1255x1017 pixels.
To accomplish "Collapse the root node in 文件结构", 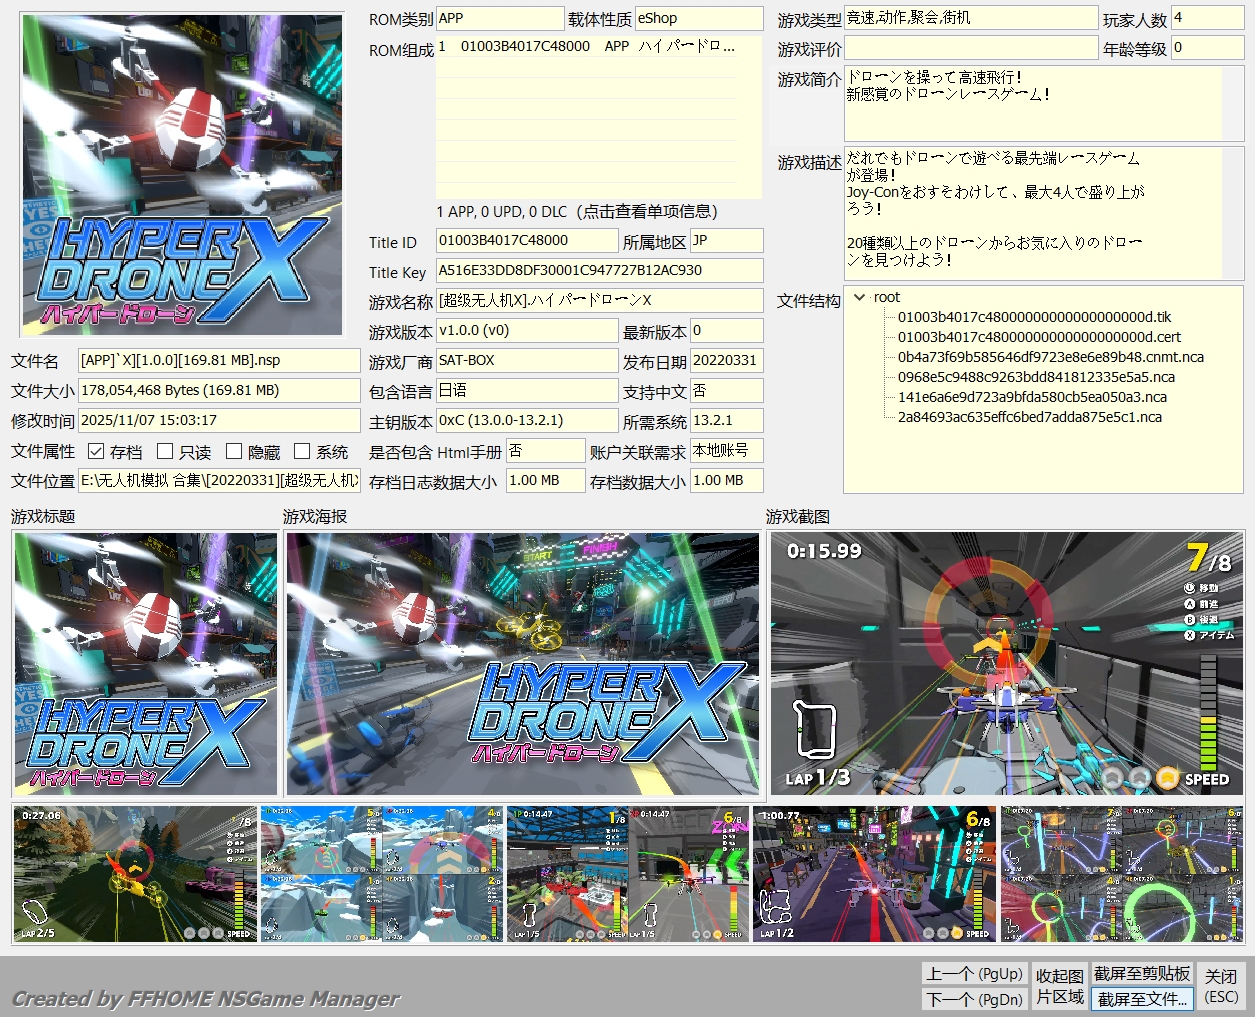I will pyautogui.click(x=861, y=297).
